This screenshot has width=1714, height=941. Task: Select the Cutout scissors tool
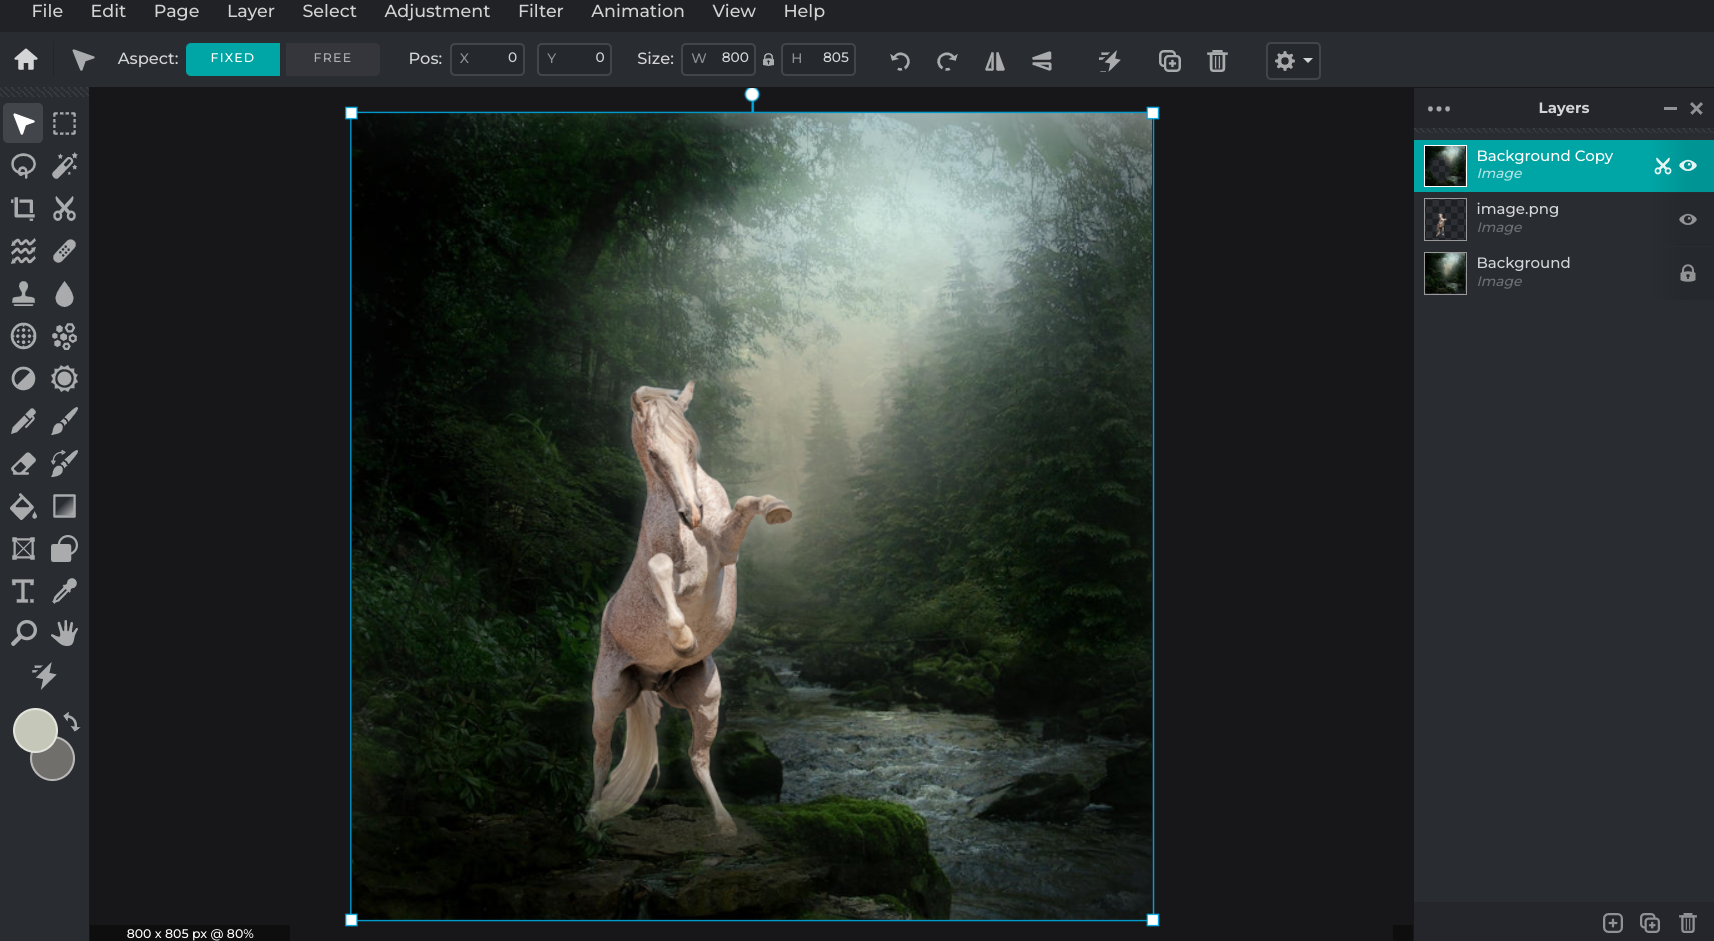tap(64, 208)
